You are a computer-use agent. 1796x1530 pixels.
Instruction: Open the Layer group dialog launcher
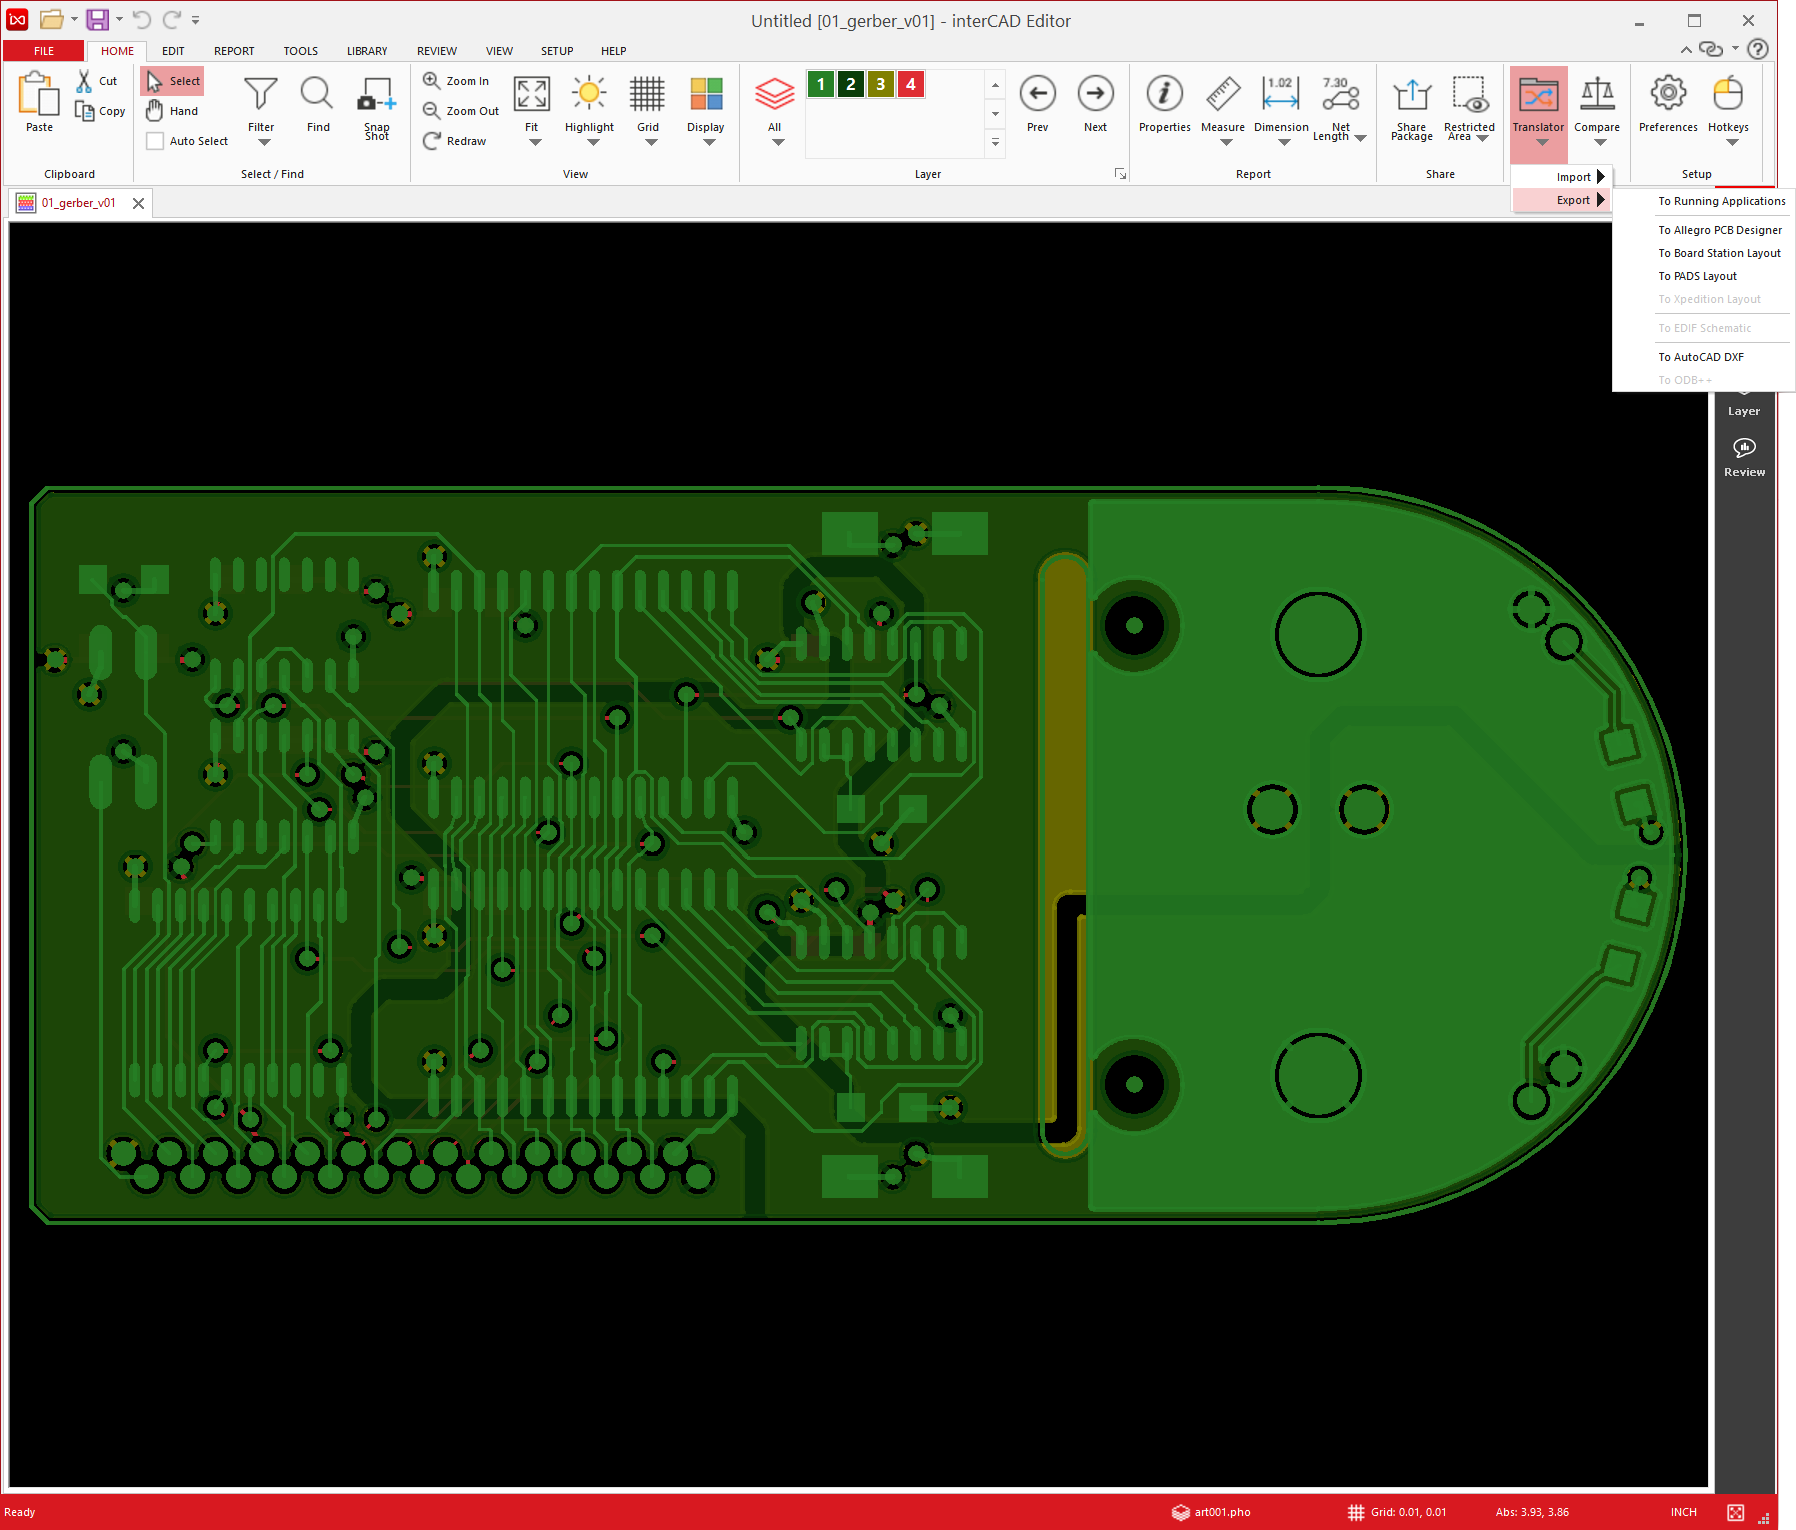(1121, 174)
